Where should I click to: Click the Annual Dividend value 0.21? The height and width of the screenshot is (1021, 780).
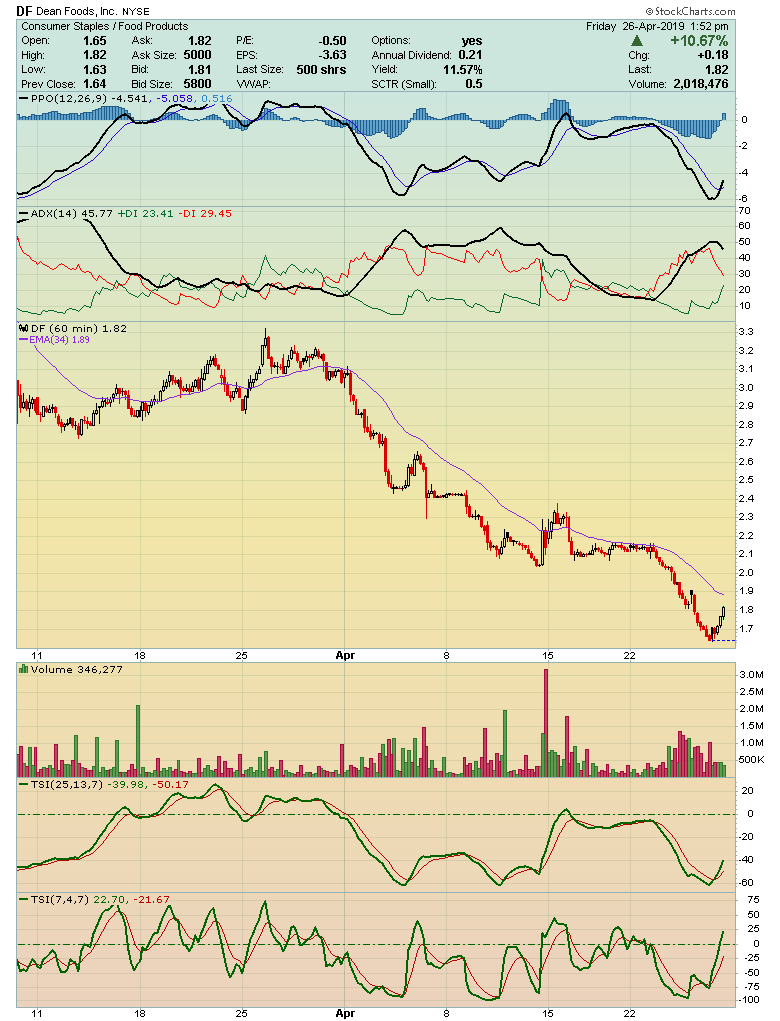pos(470,55)
